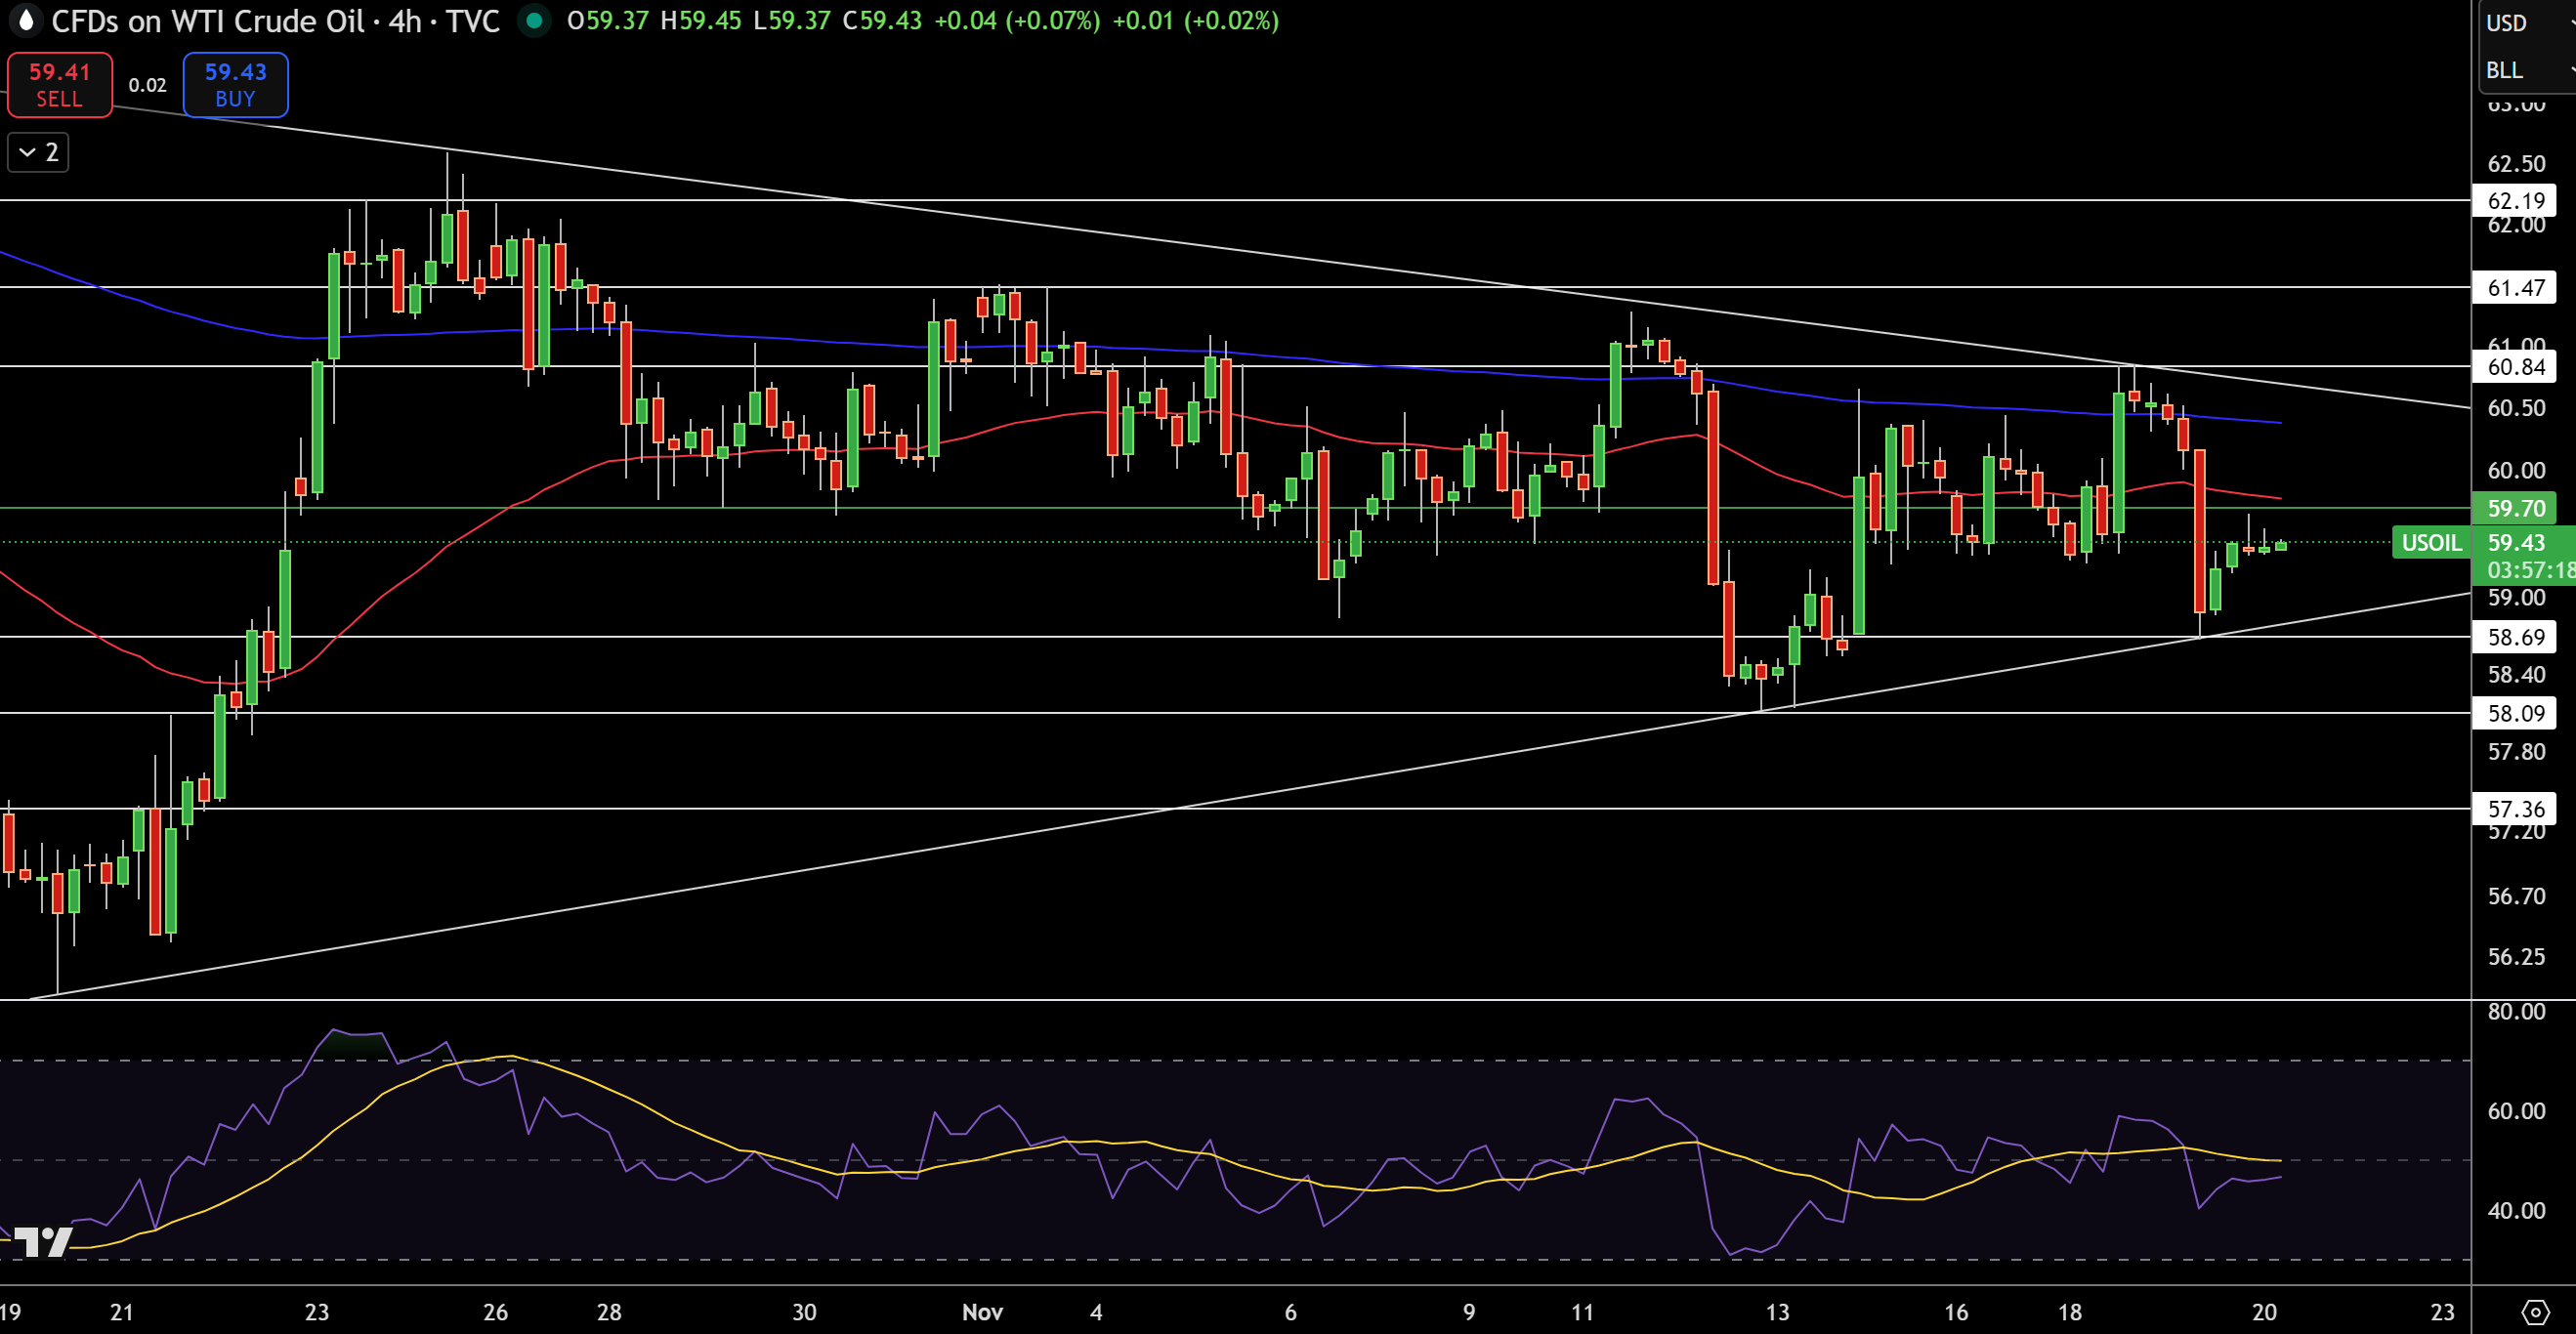This screenshot has width=2576, height=1334.
Task: Click the green 59.70 horizontal level label
Action: [x=2516, y=508]
